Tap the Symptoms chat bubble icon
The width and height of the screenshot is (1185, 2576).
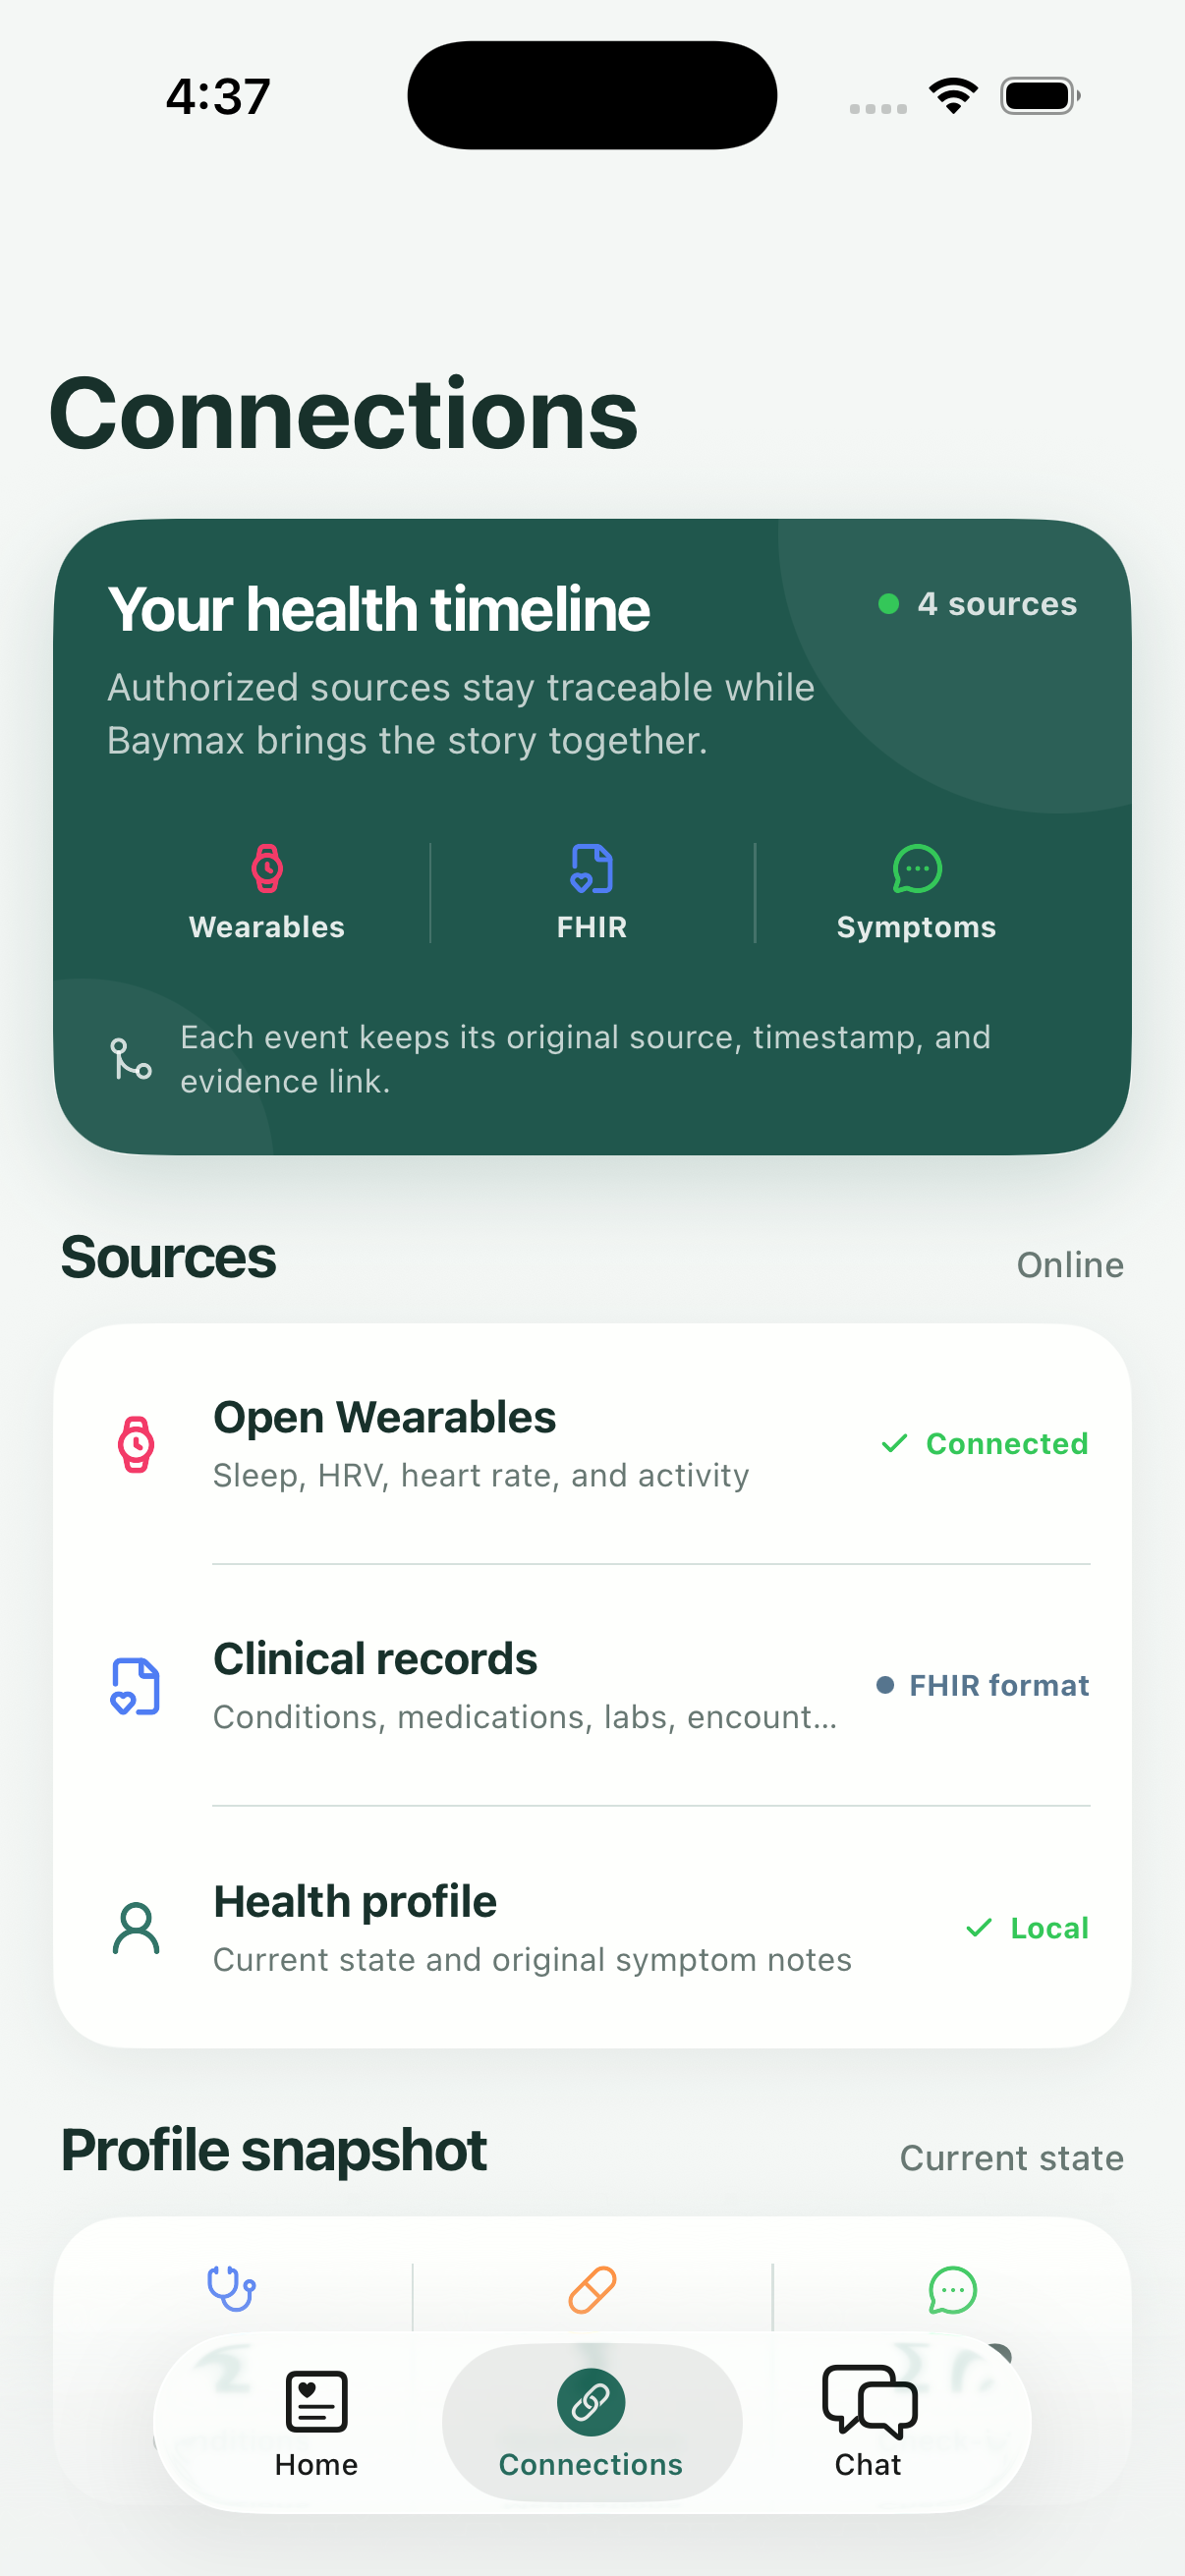pos(916,868)
